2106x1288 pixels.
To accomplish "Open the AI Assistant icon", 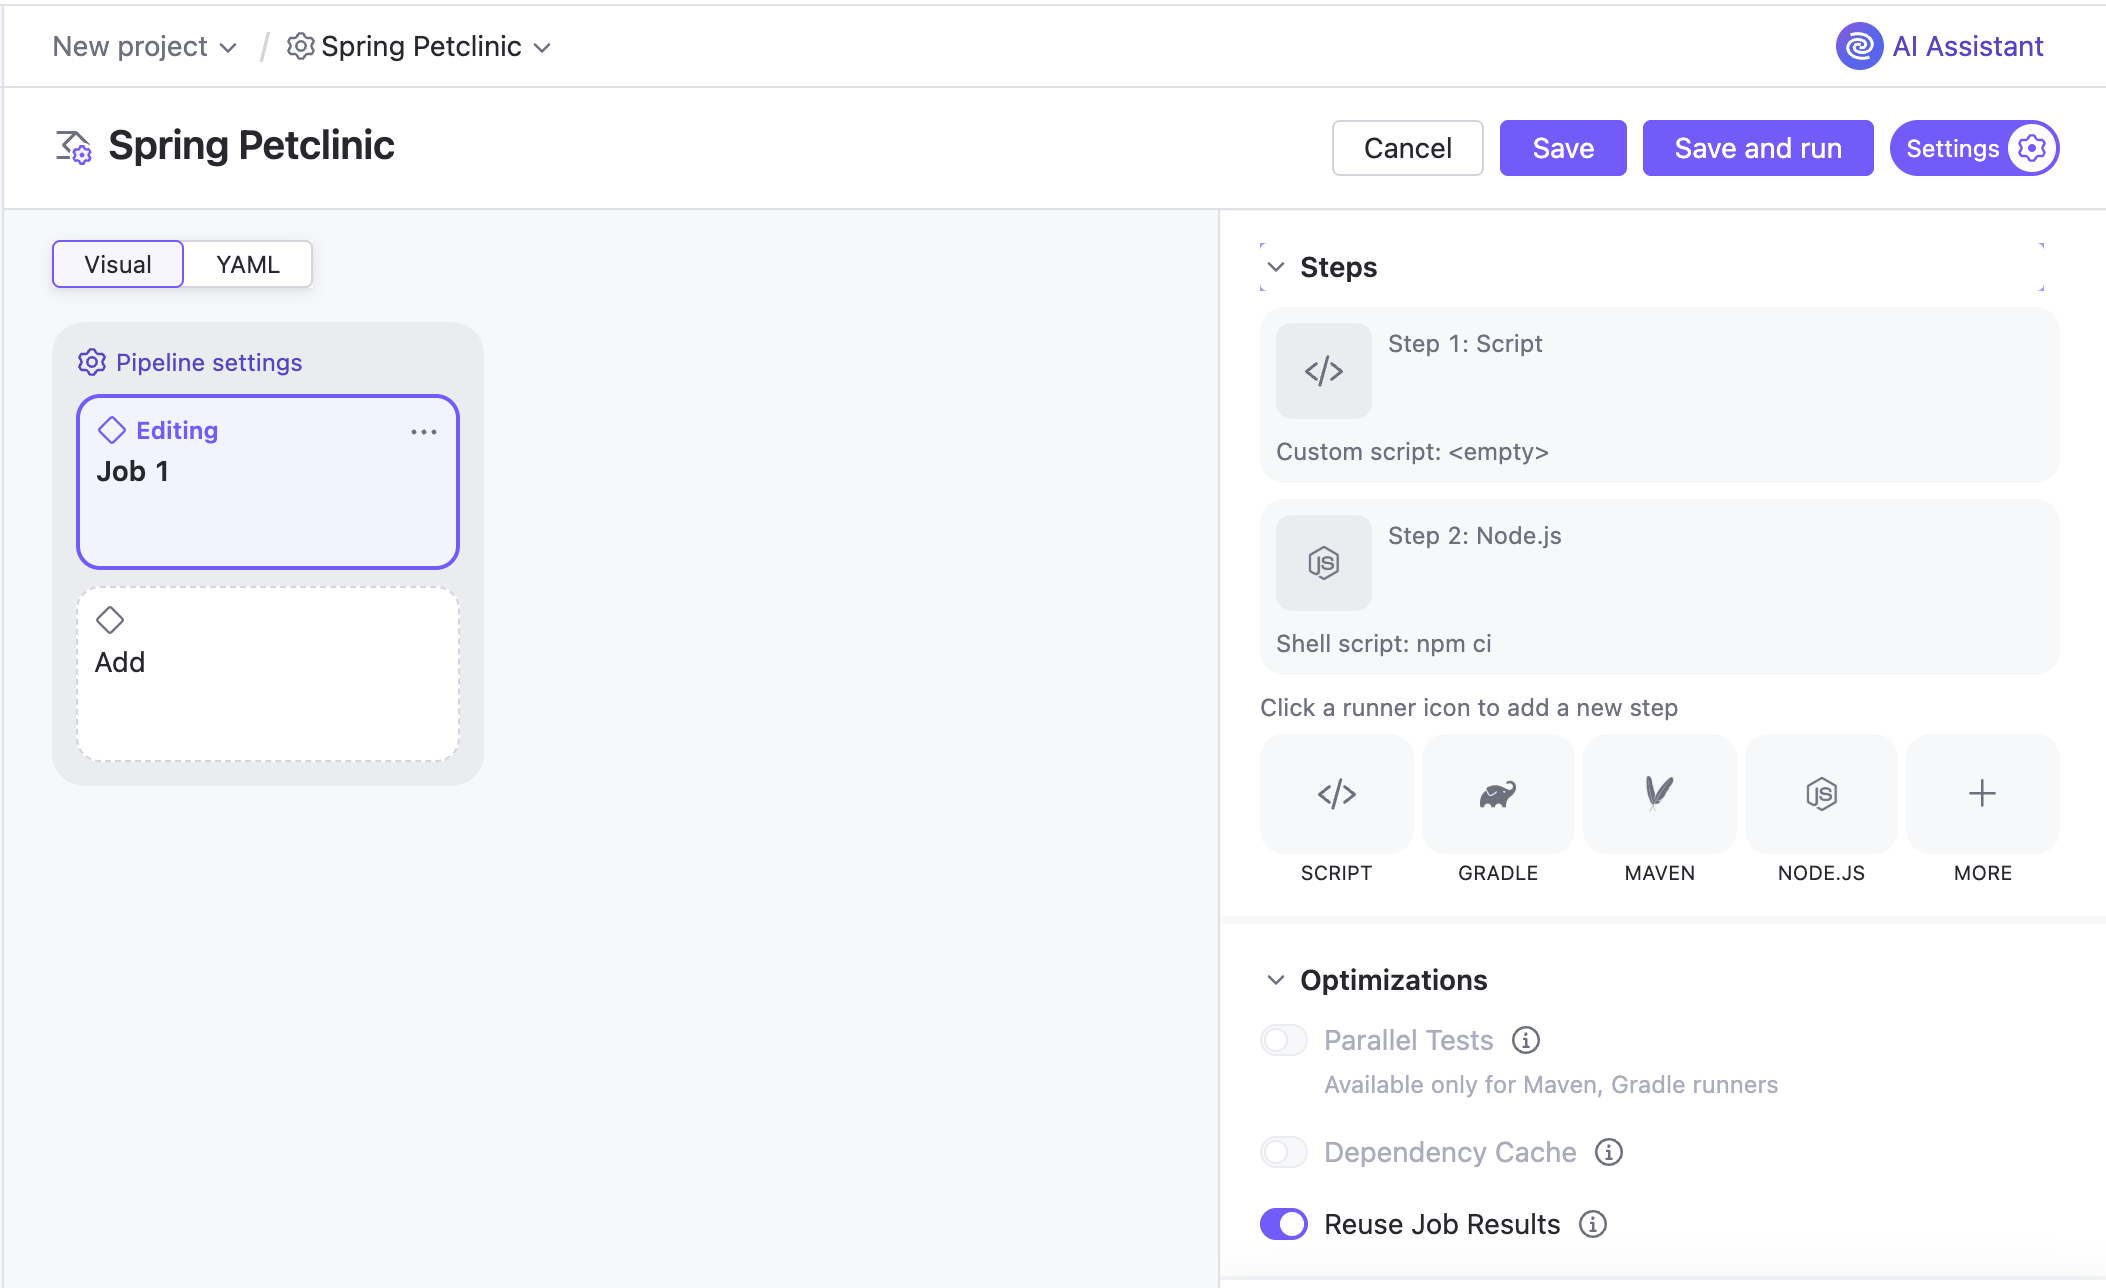I will pos(1859,46).
